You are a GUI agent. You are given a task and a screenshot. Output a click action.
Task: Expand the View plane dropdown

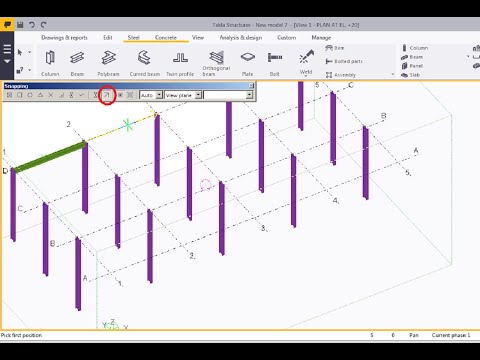click(x=198, y=95)
